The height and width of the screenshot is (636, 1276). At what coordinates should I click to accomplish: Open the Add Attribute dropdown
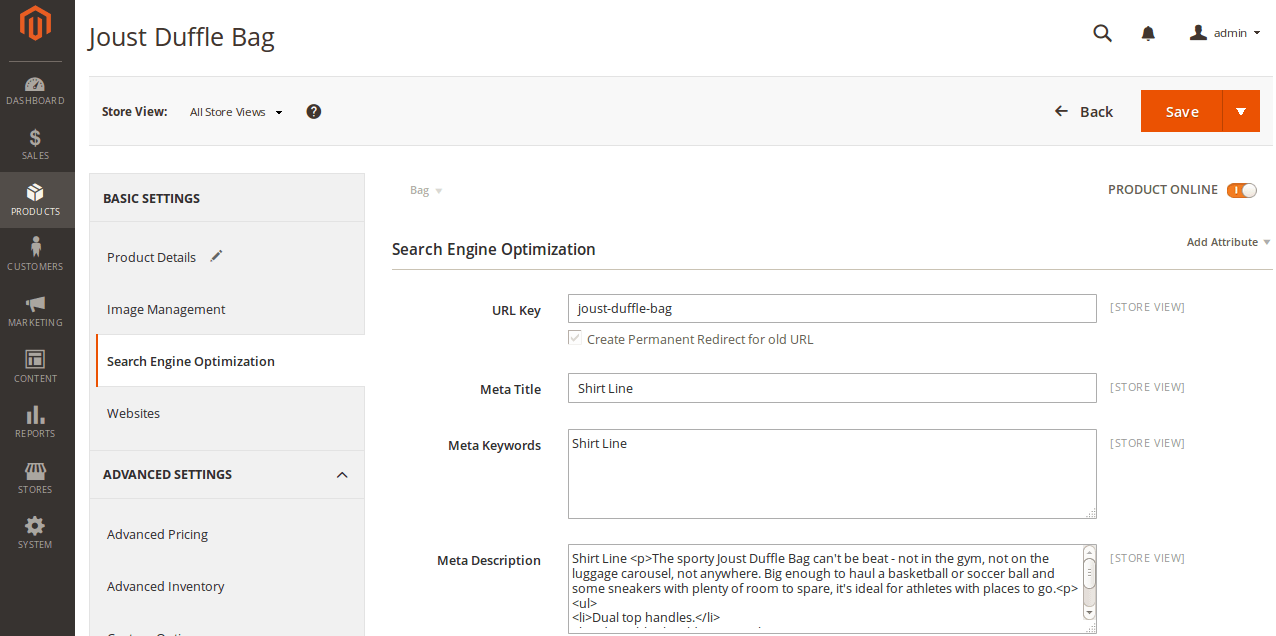[1228, 242]
